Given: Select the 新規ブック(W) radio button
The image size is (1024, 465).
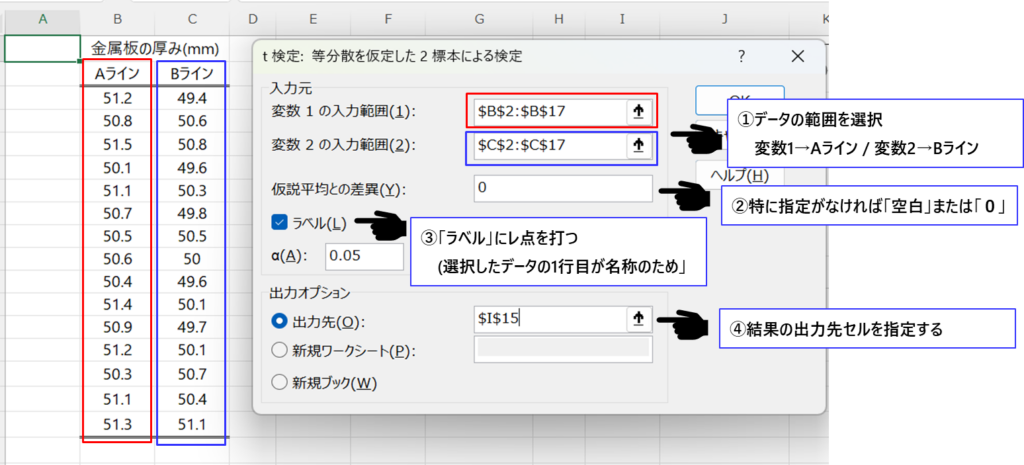Looking at the screenshot, I should [279, 381].
